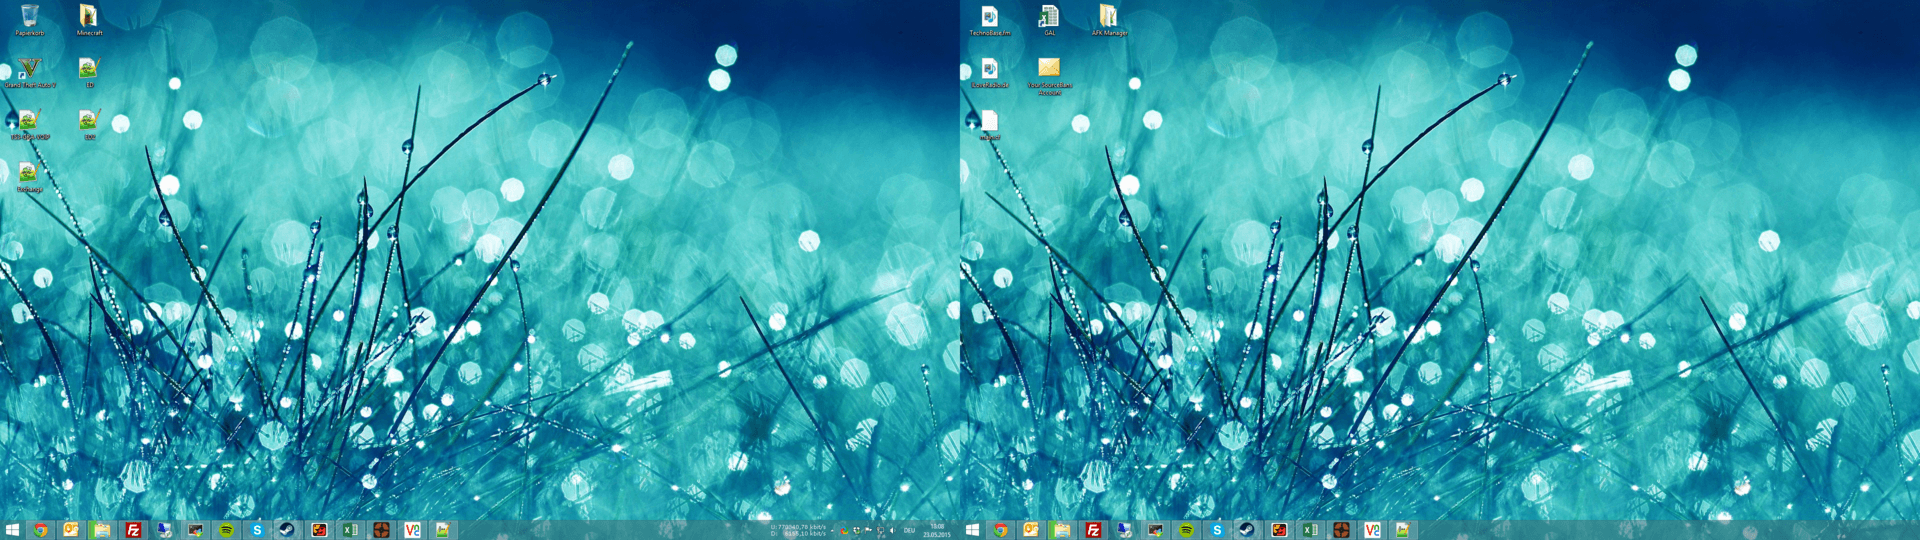Screen dimensions: 1920x540
Task: Open the DEU input language selector
Action: (909, 530)
